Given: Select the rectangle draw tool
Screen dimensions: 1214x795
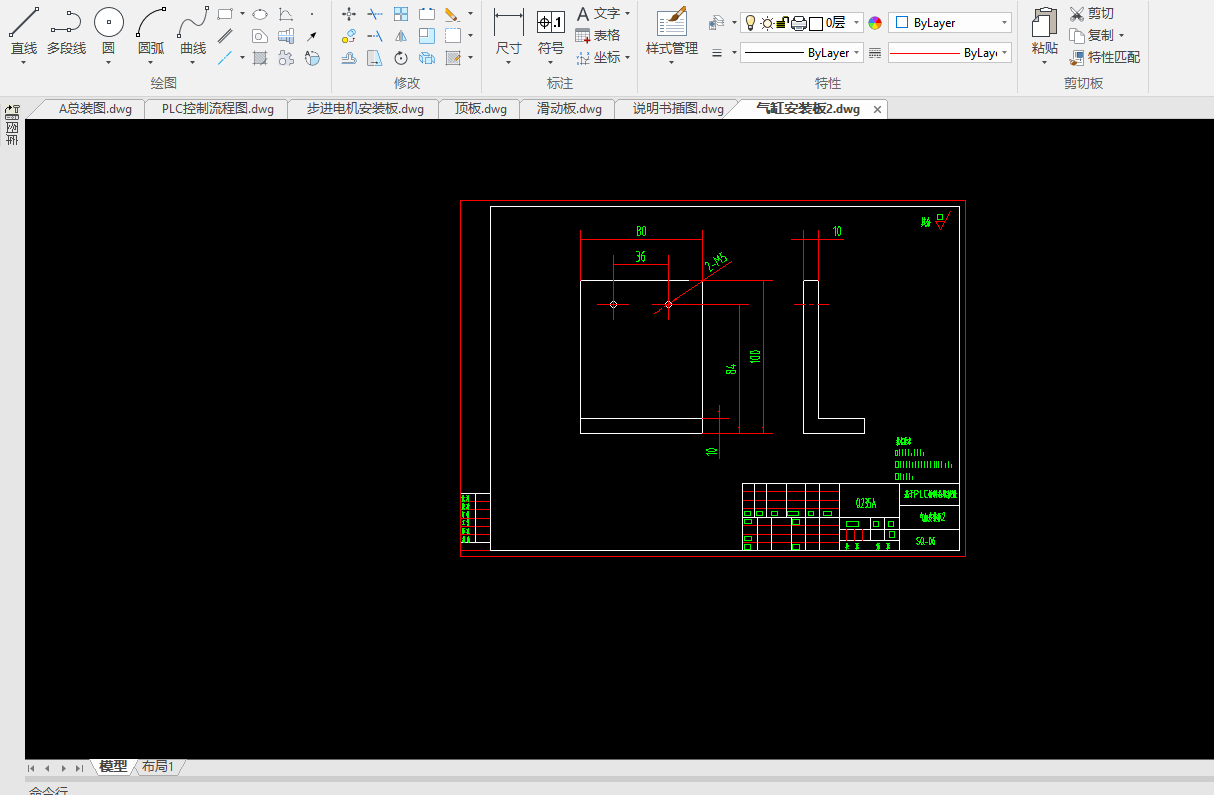Looking at the screenshot, I should [x=226, y=14].
